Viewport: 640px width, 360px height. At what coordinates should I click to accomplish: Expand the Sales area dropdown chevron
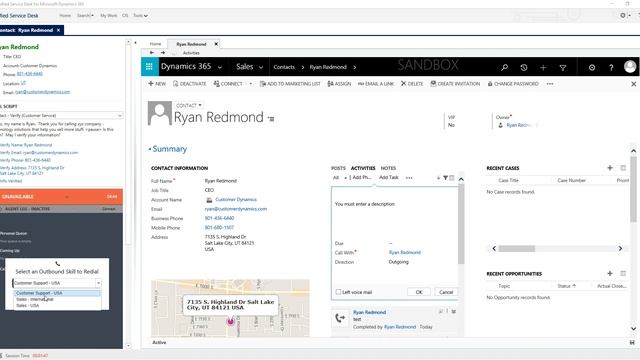pos(261,67)
